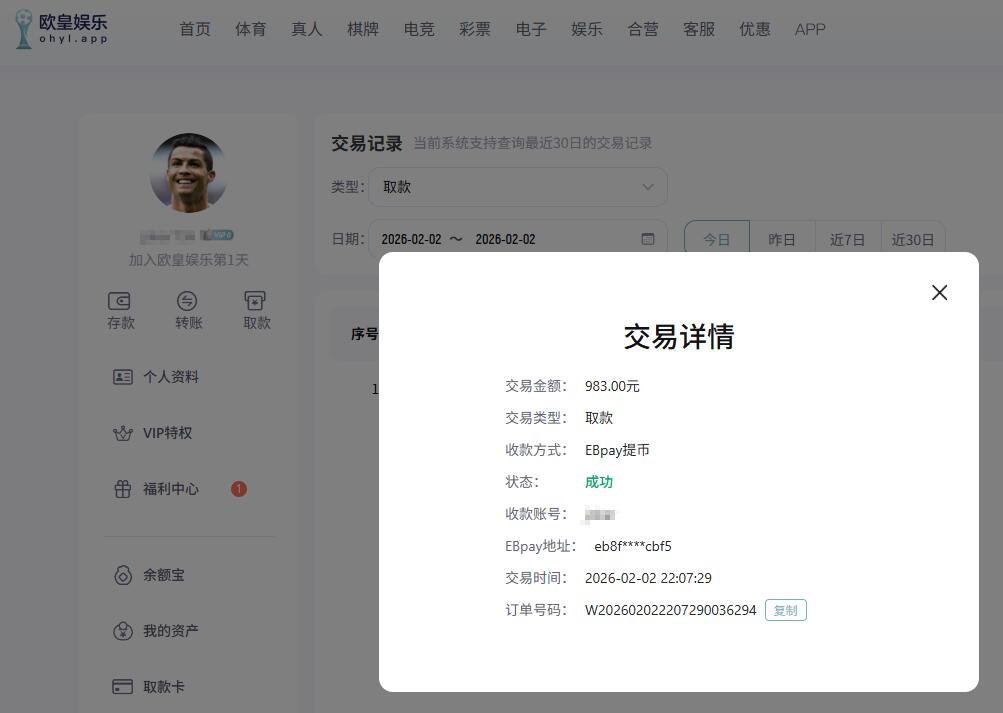Image resolution: width=1003 pixels, height=713 pixels.
Task: Click the 转账 transfer icon
Action: point(188,302)
